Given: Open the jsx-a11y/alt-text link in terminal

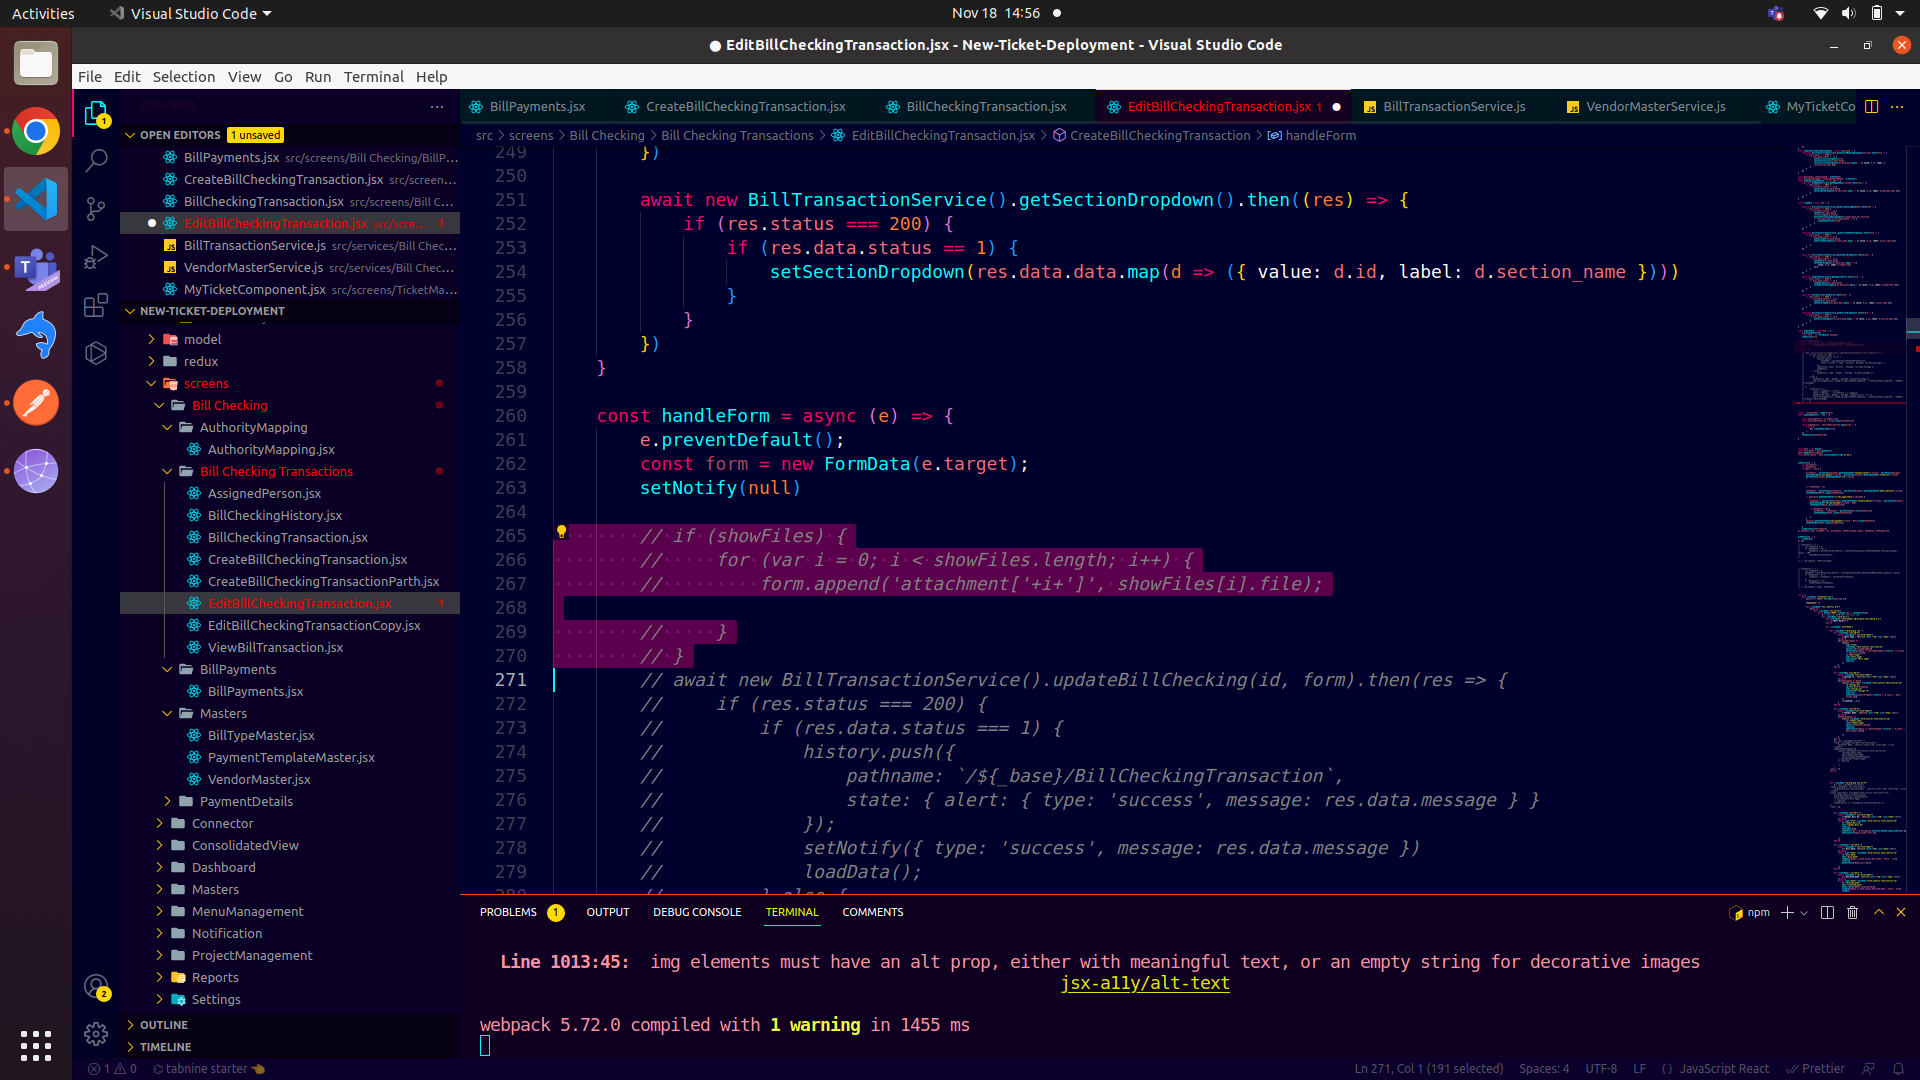Looking at the screenshot, I should coord(1145,983).
